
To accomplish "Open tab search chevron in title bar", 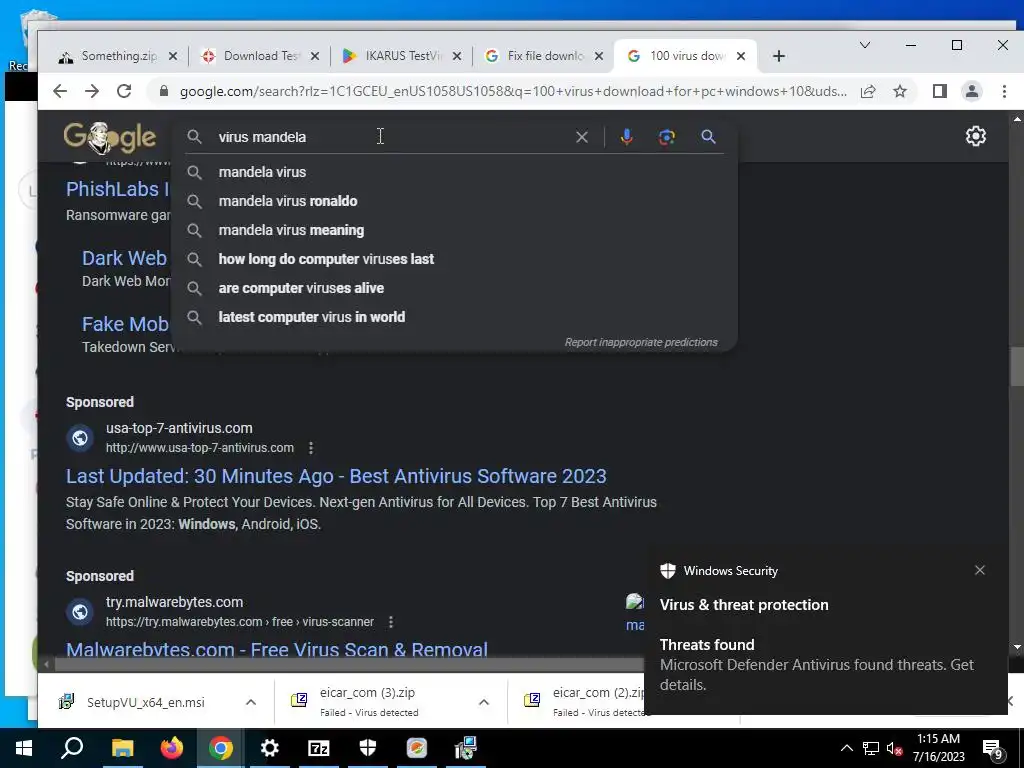I will (x=865, y=45).
